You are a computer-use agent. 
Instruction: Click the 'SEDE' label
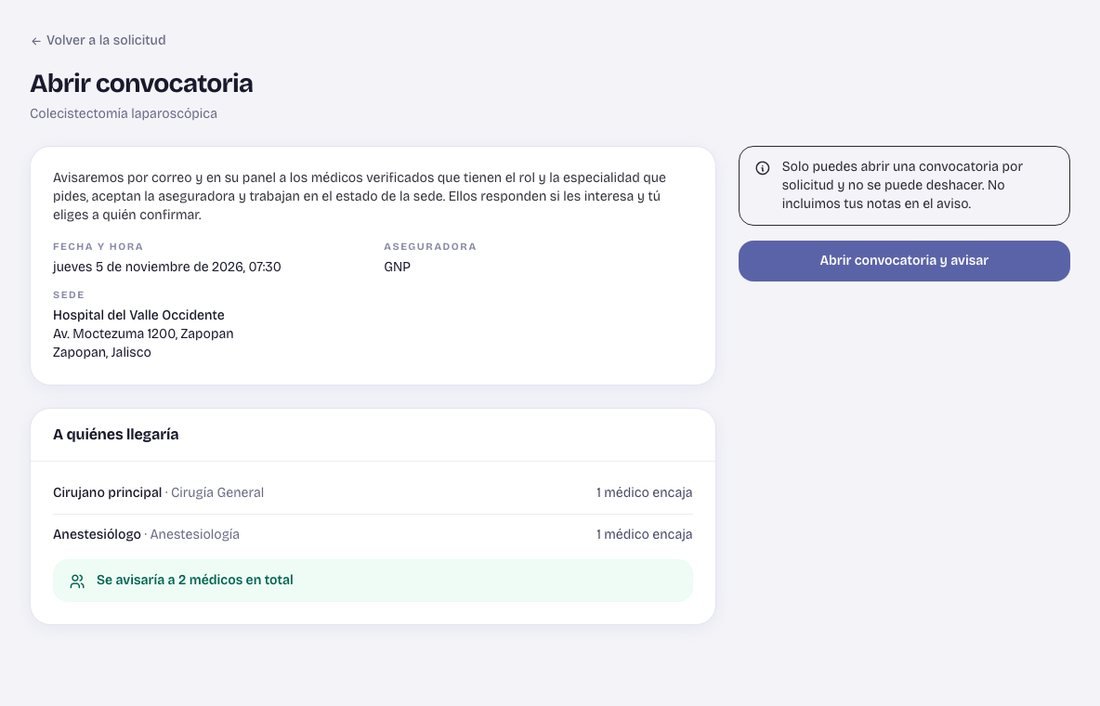(x=69, y=295)
